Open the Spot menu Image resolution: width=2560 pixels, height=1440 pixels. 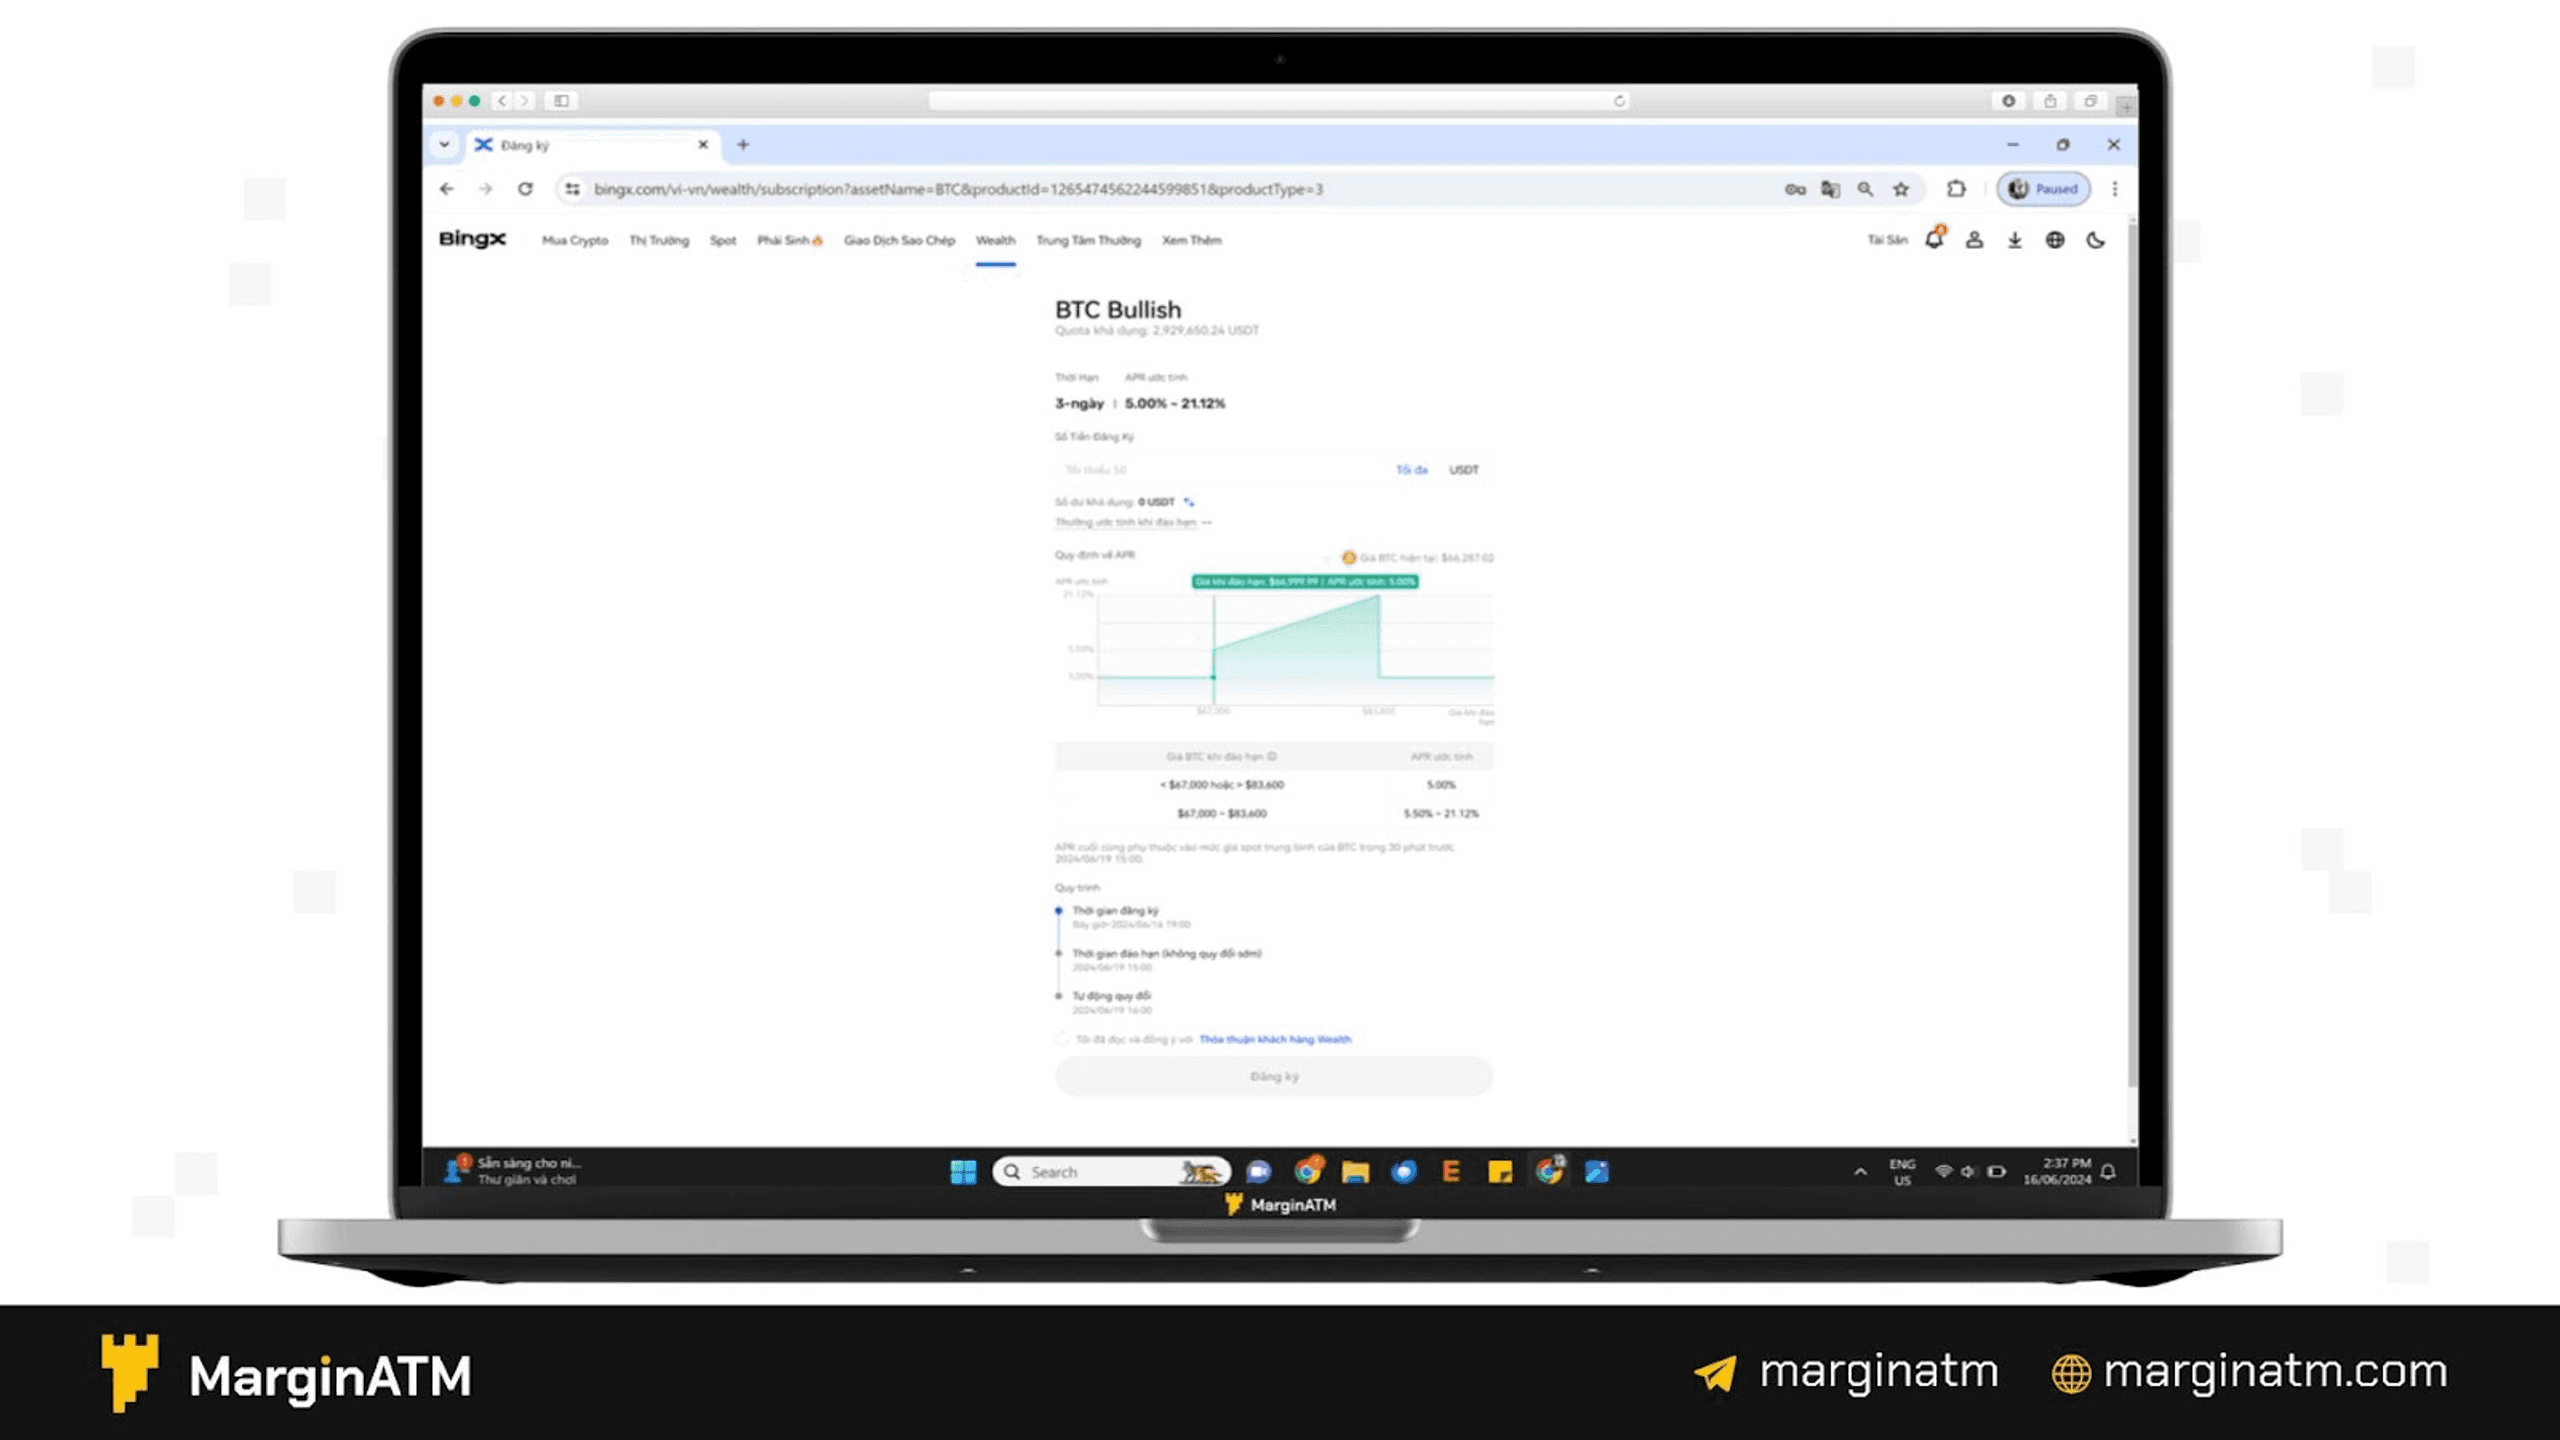click(723, 241)
